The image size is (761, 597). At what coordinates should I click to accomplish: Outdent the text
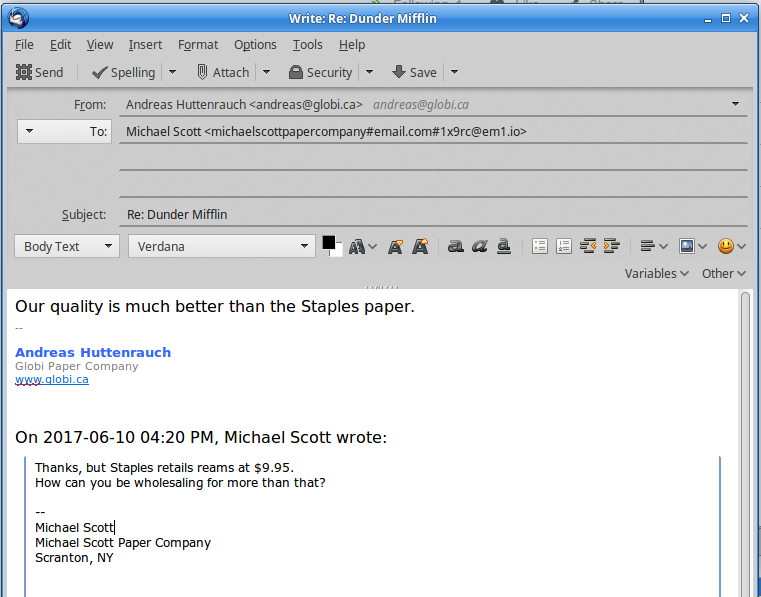pos(588,246)
